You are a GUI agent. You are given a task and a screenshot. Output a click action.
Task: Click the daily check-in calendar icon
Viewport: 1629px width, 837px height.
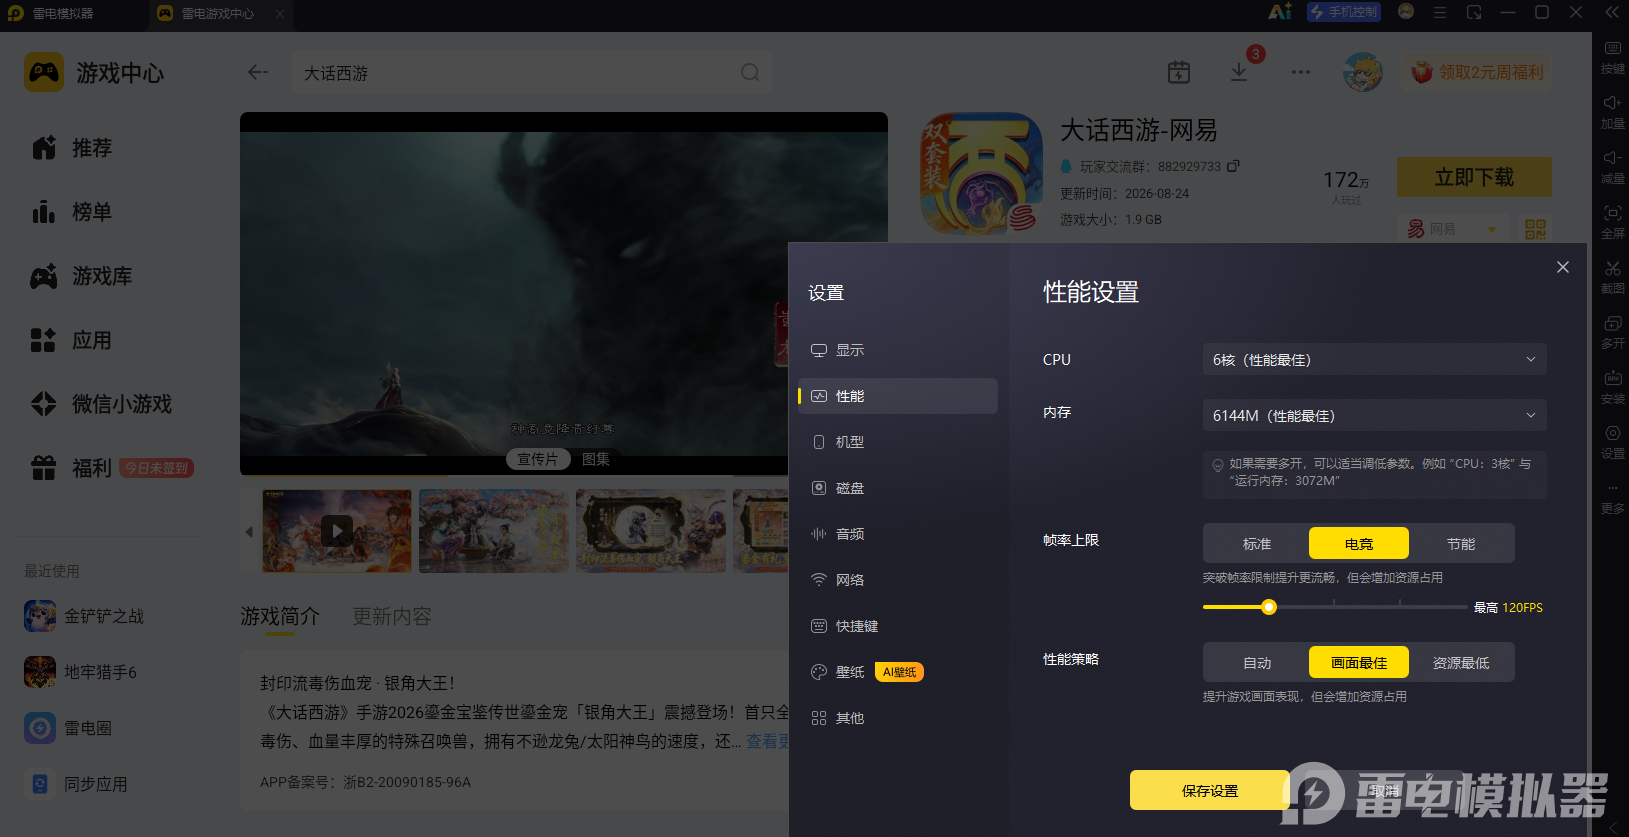(1179, 72)
